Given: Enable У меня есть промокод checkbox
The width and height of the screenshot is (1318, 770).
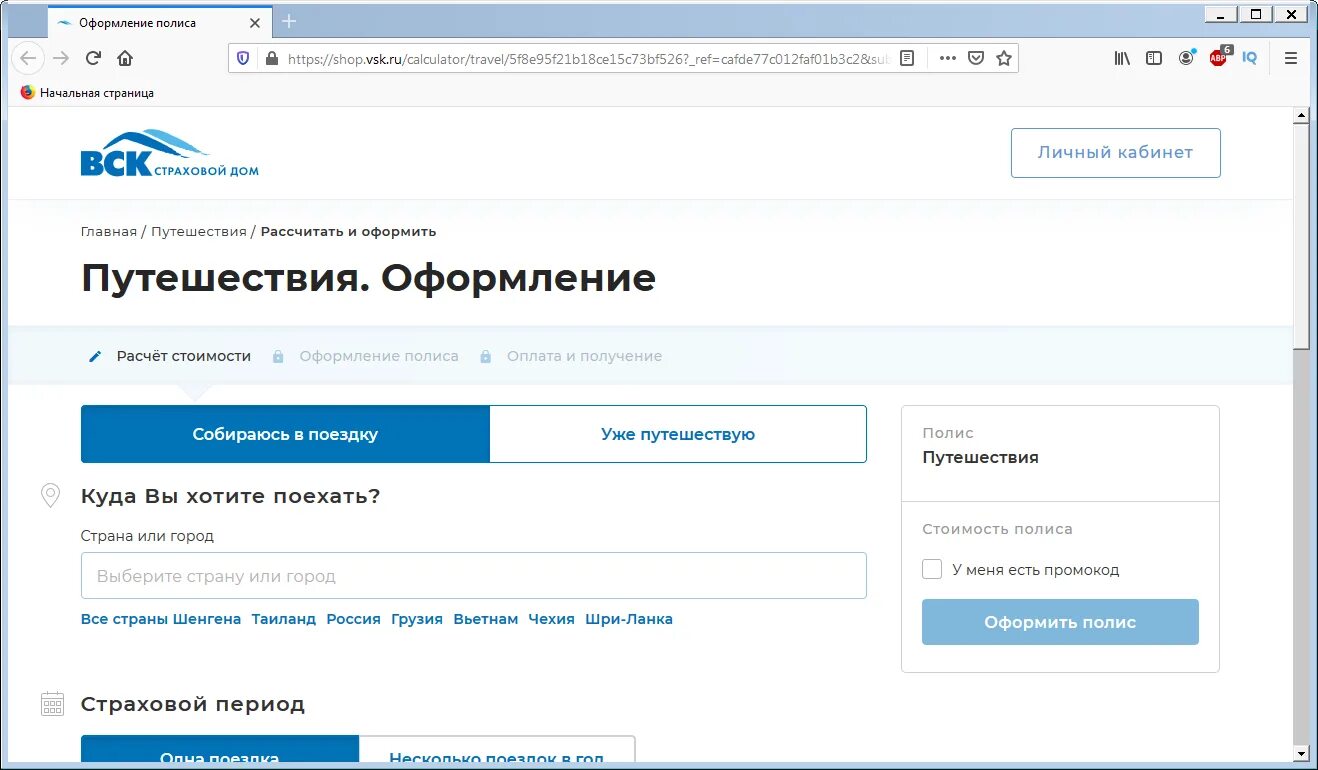Looking at the screenshot, I should click(932, 569).
